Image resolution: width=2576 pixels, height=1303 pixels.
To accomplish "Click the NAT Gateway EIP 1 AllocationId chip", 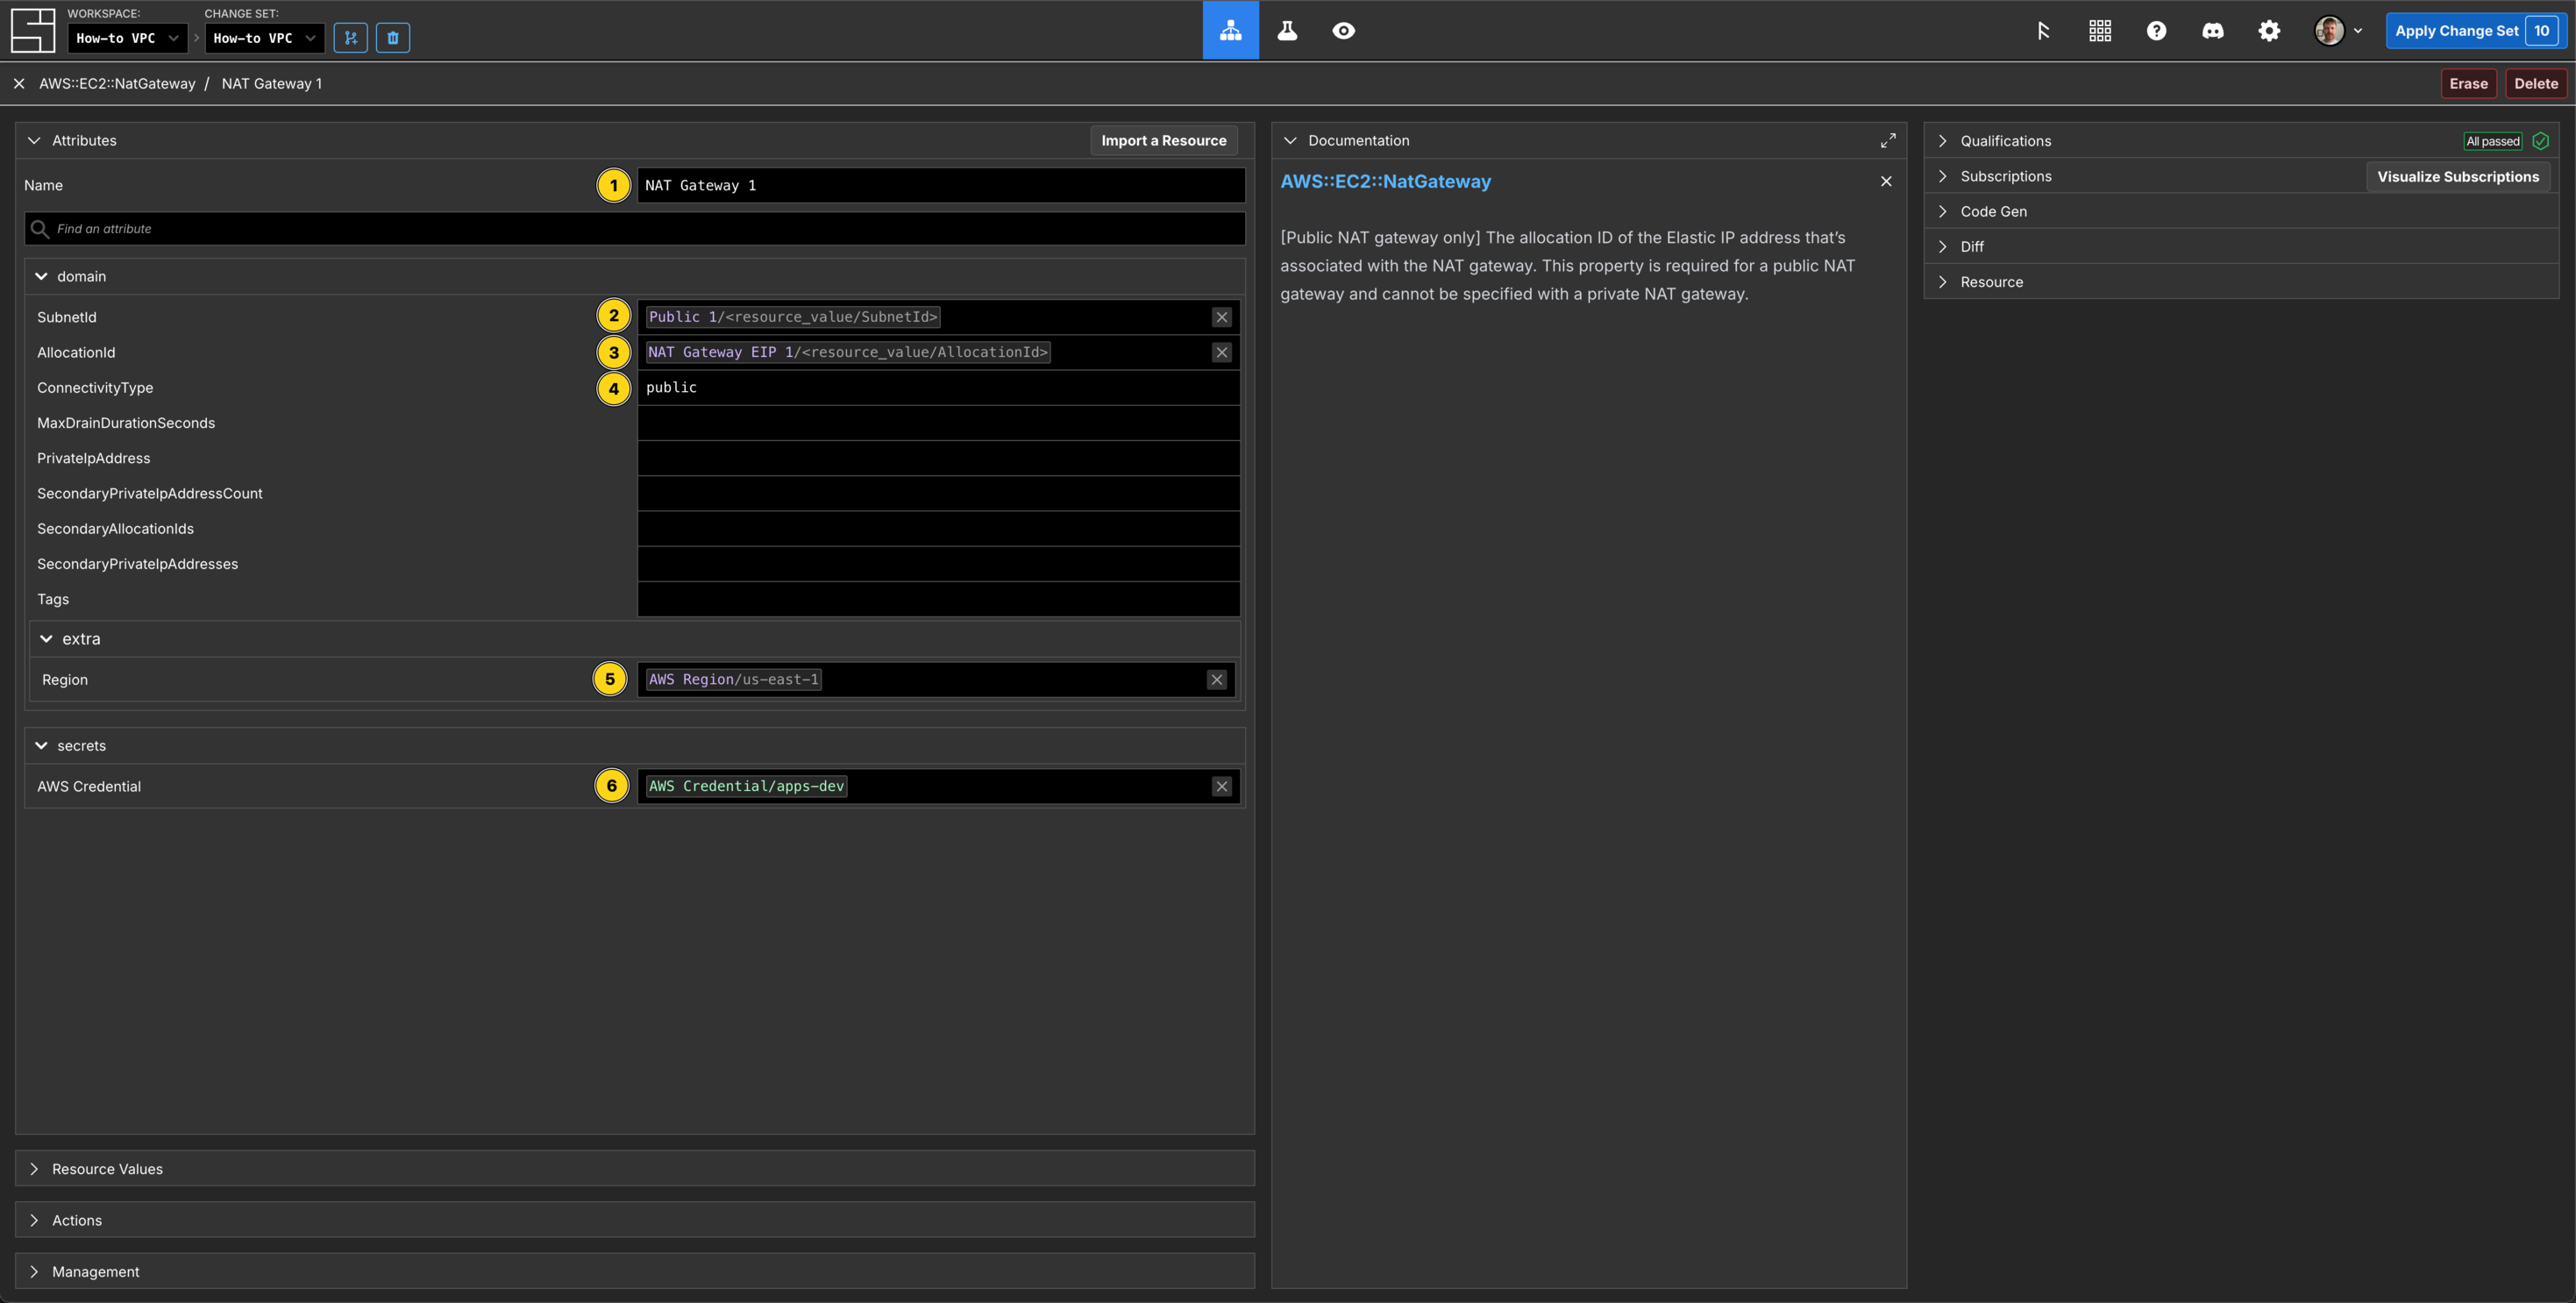I will (x=848, y=352).
